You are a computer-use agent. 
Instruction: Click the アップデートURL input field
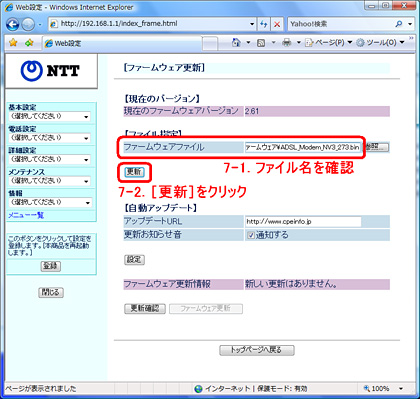303,222
